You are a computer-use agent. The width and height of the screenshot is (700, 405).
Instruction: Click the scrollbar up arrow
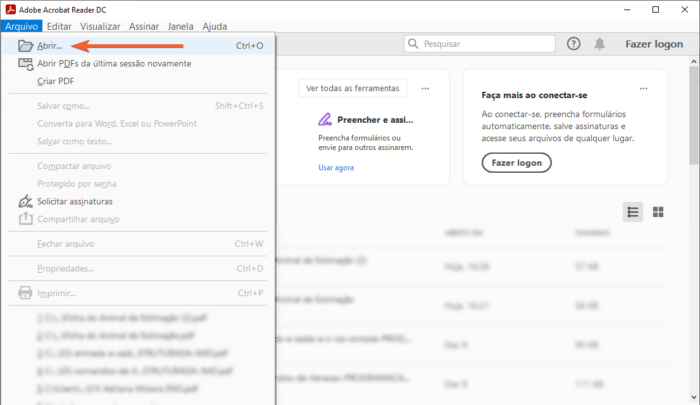[694, 62]
